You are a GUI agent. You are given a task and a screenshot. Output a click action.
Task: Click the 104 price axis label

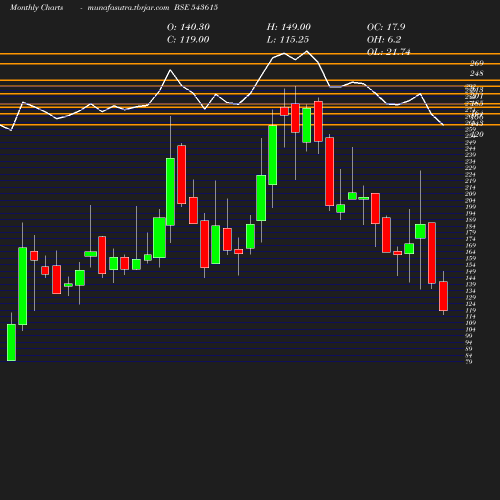[x=470, y=330]
